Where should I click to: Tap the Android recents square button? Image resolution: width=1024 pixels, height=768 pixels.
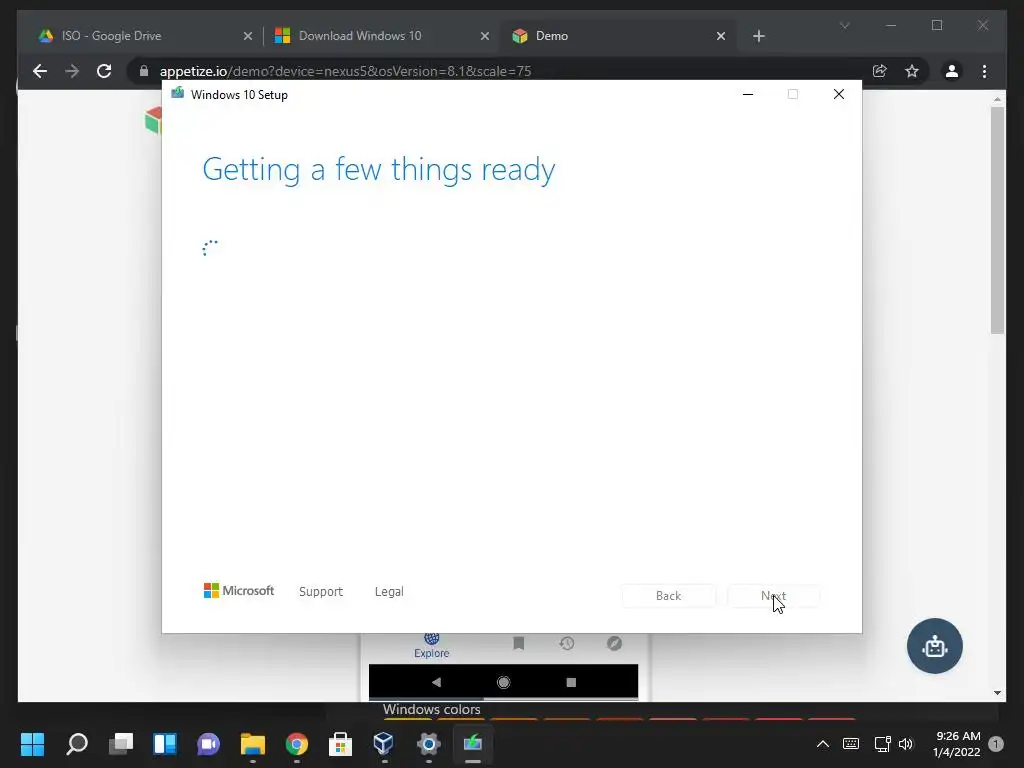pos(571,682)
